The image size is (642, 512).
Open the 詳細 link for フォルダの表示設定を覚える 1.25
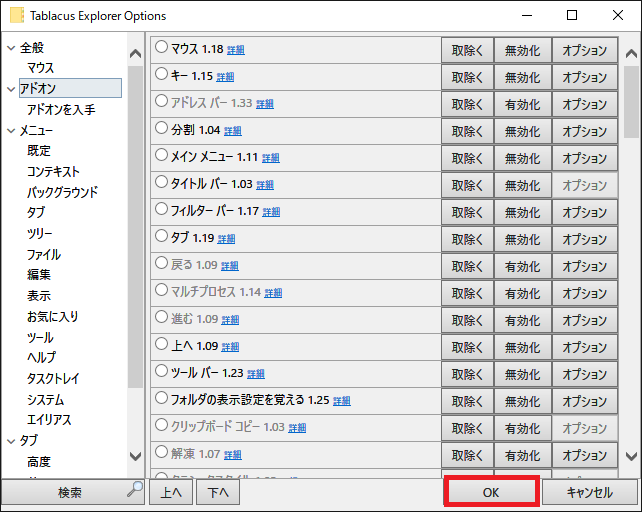pyautogui.click(x=342, y=401)
